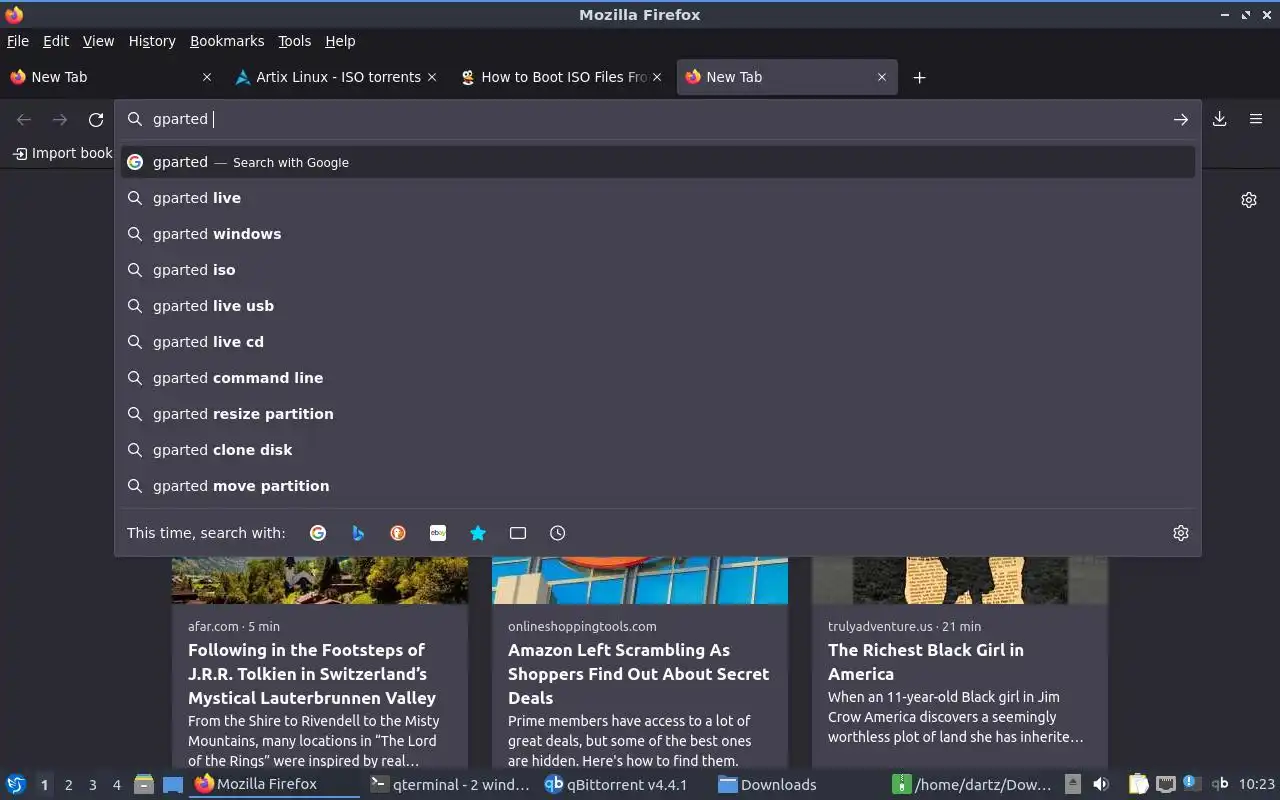The width and height of the screenshot is (1280, 800).
Task: Close the first New Tab
Action: [207, 77]
